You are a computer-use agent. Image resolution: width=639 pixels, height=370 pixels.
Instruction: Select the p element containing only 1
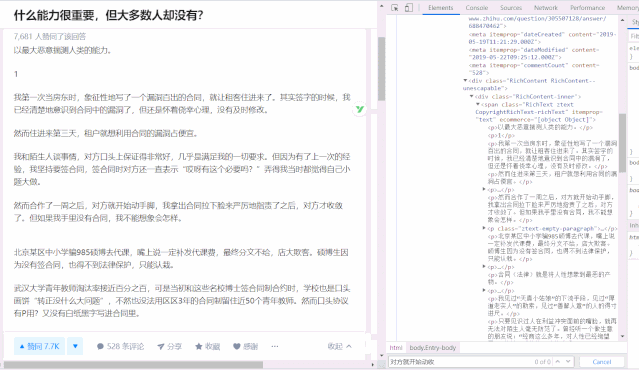501,135
